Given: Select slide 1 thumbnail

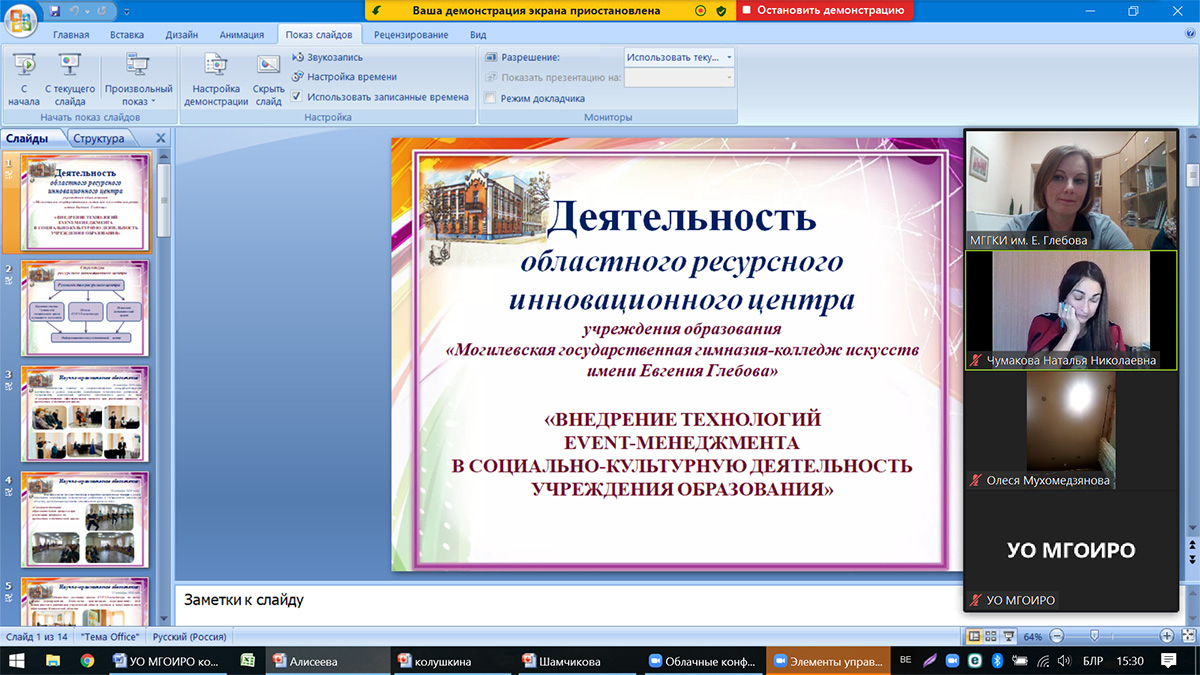Looking at the screenshot, I should click(85, 202).
